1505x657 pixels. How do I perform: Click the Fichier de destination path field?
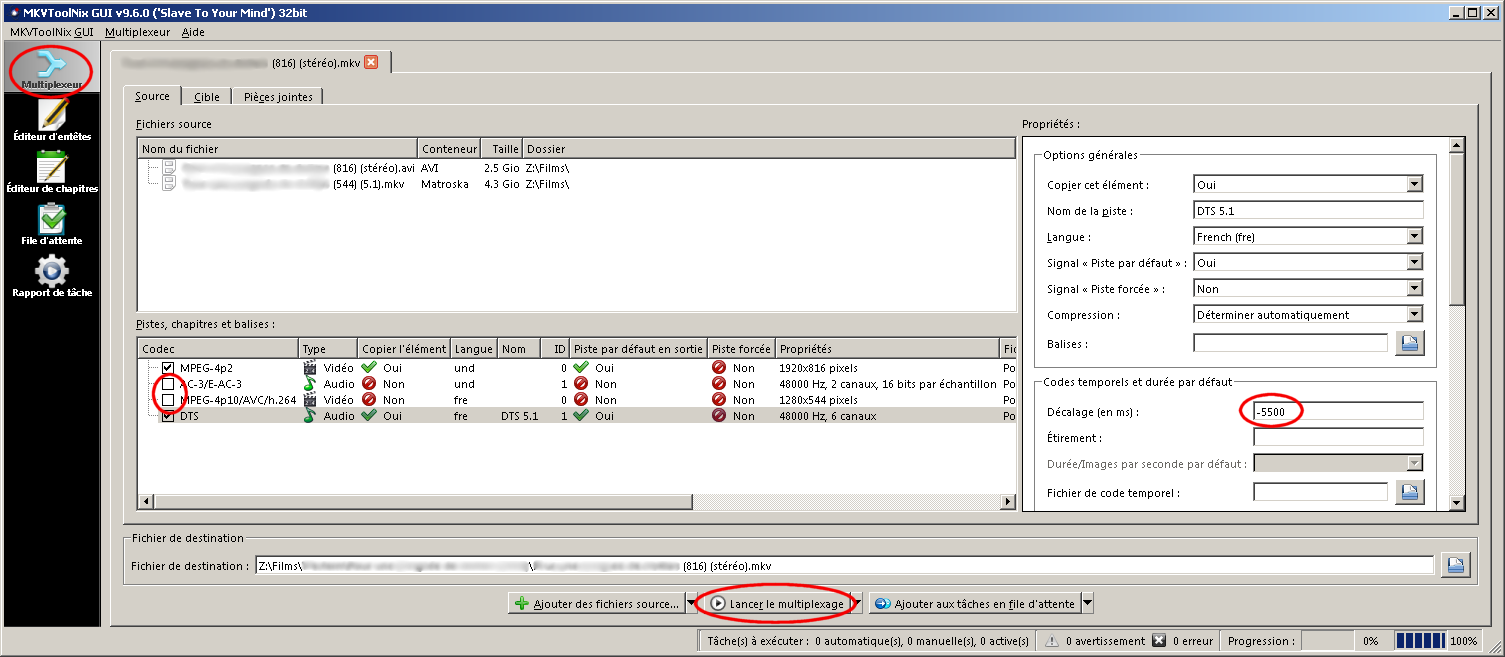click(845, 566)
